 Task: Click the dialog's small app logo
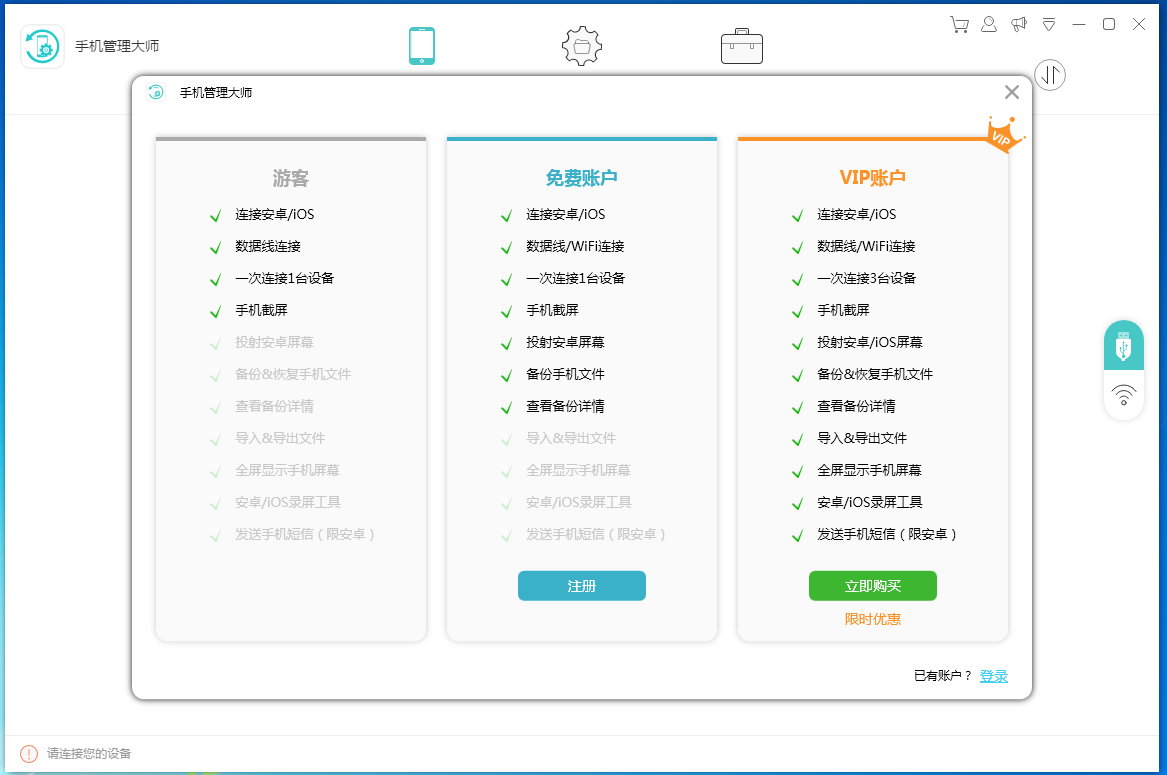click(156, 92)
